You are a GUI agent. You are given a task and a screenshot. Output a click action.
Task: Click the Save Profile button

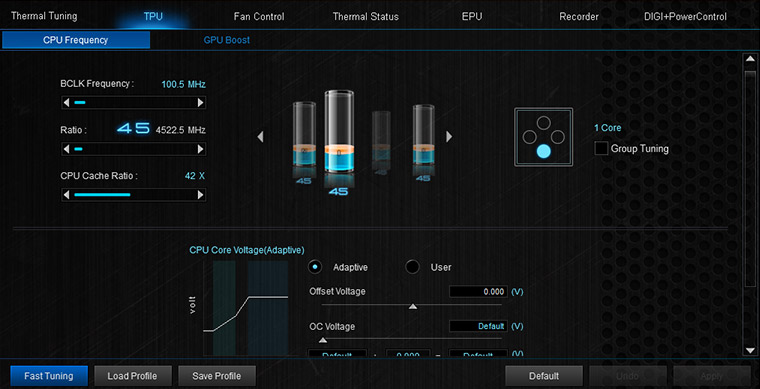(x=217, y=376)
